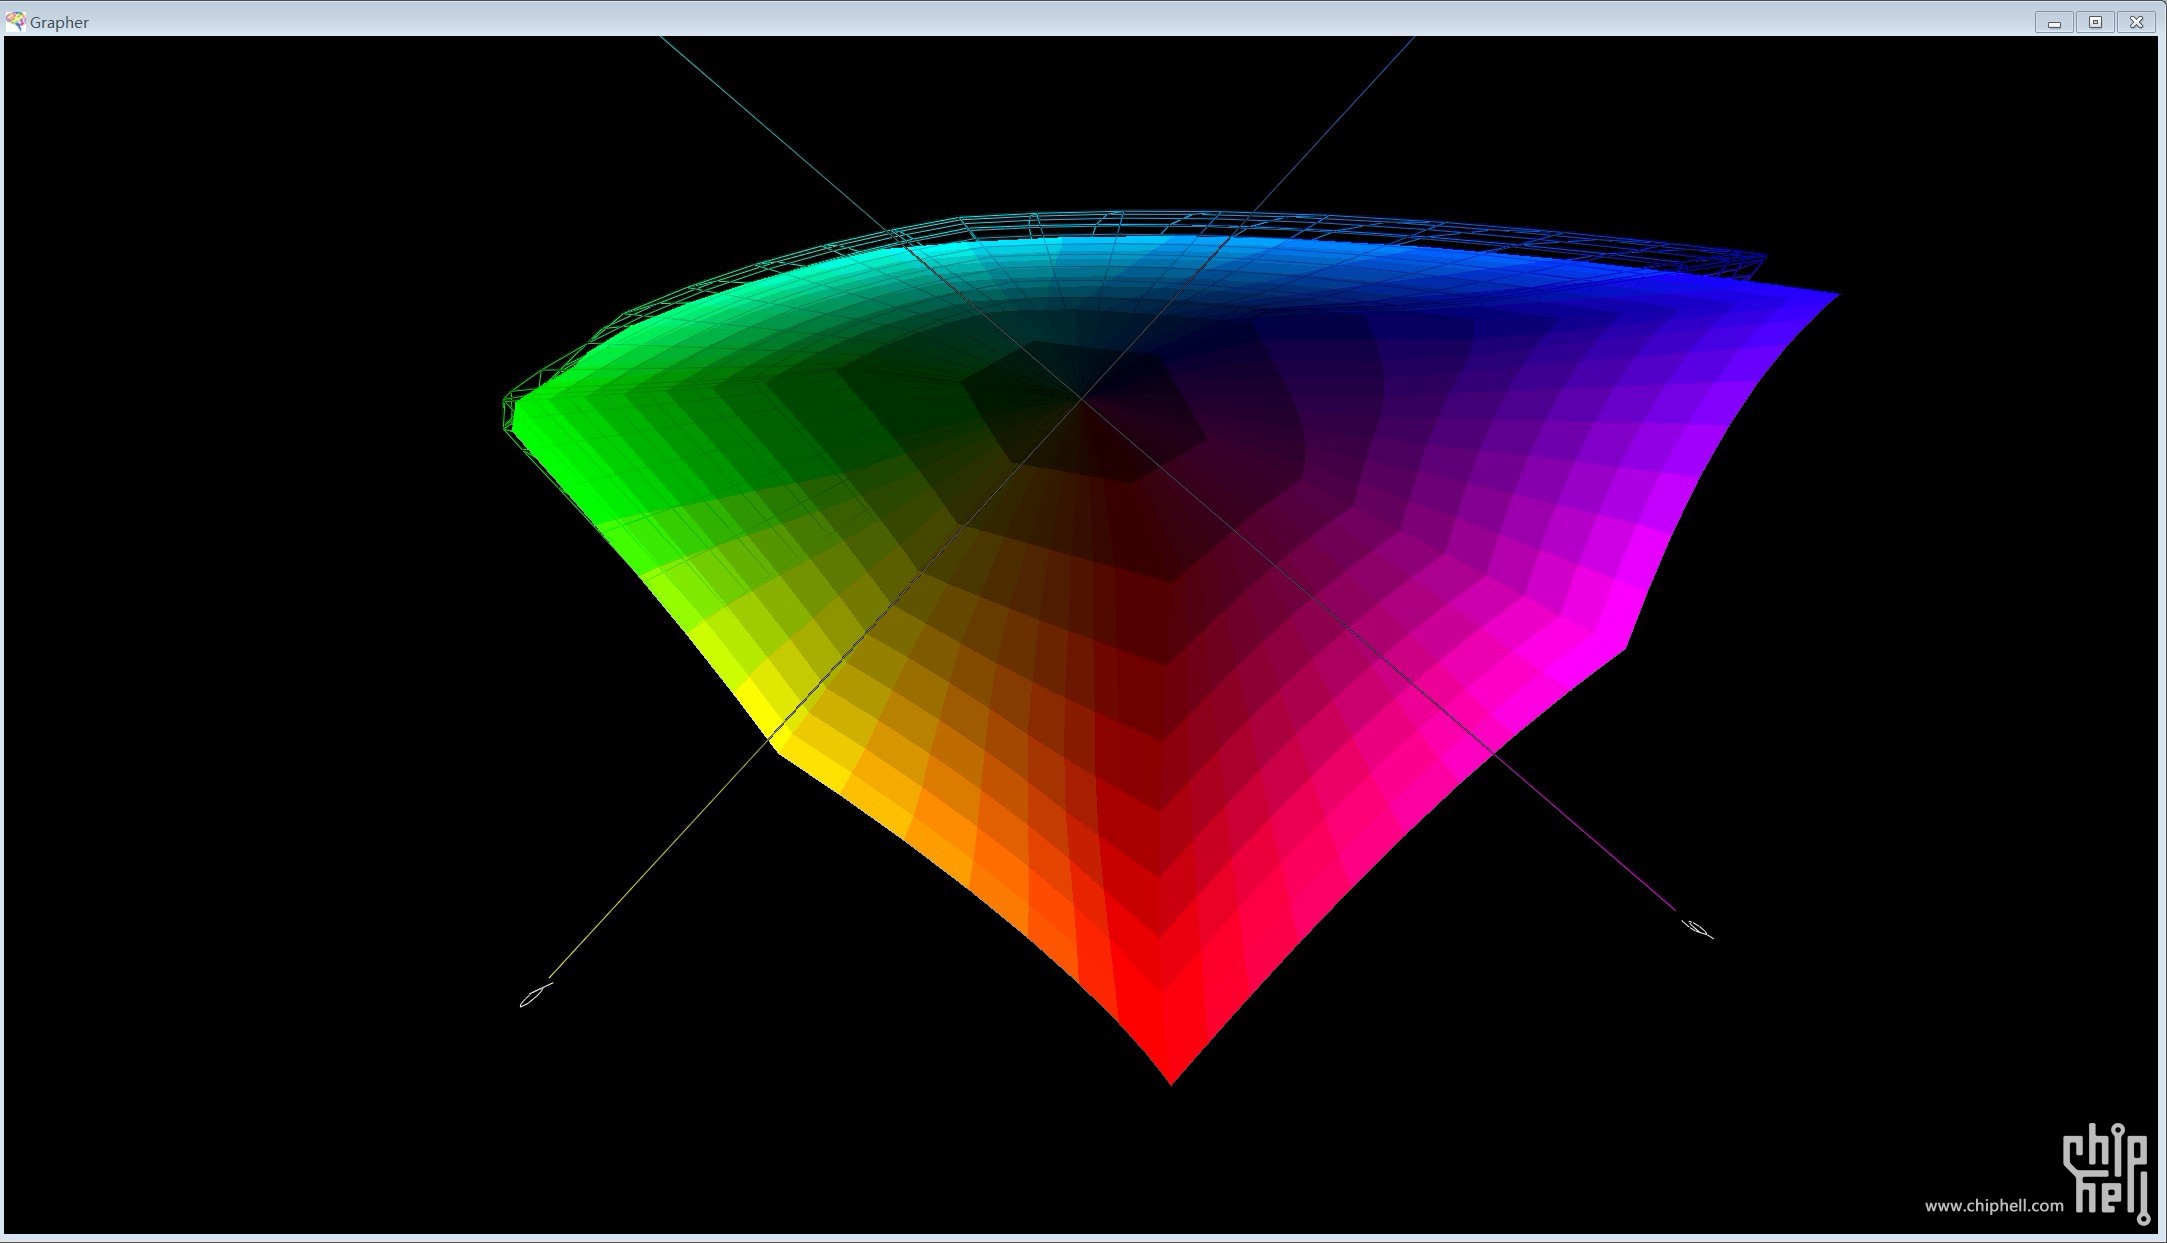Click the 3D color gamut plot

point(1171,648)
